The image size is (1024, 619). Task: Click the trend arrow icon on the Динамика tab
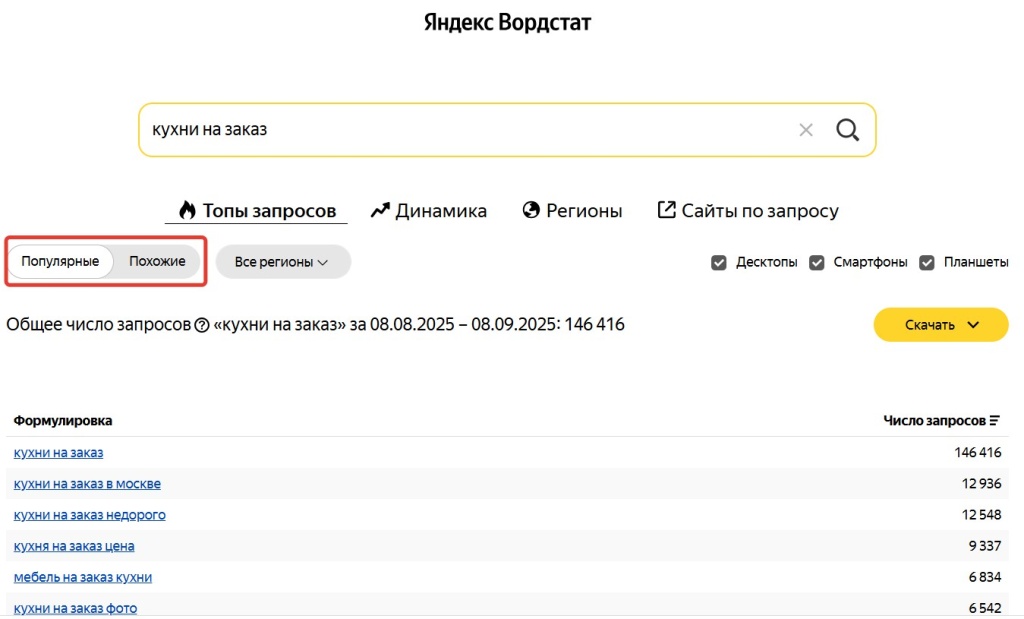pyautogui.click(x=380, y=210)
